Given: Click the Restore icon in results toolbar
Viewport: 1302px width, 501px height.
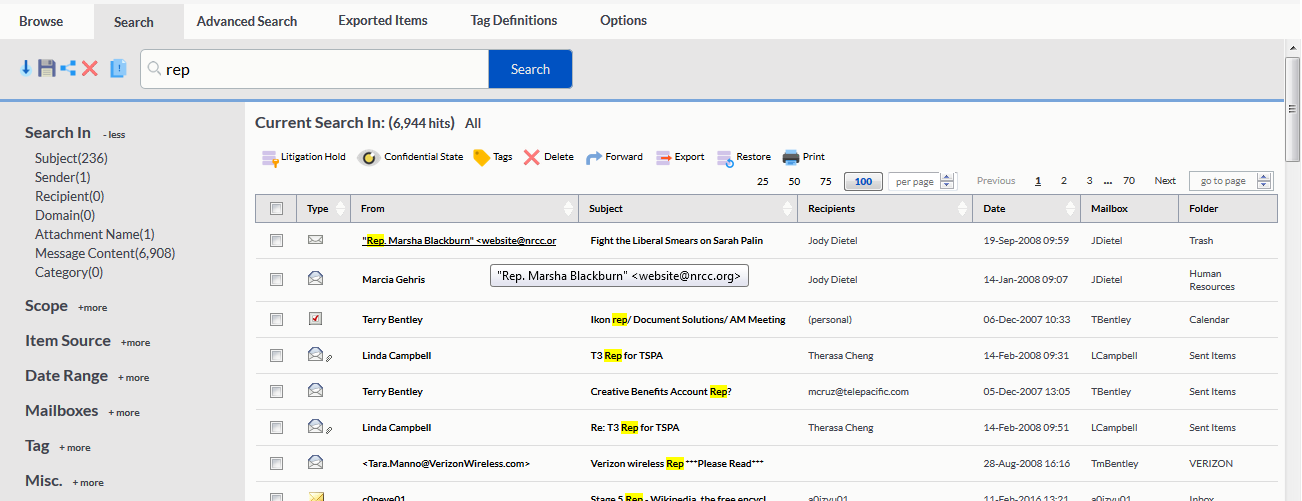Looking at the screenshot, I should (726, 157).
